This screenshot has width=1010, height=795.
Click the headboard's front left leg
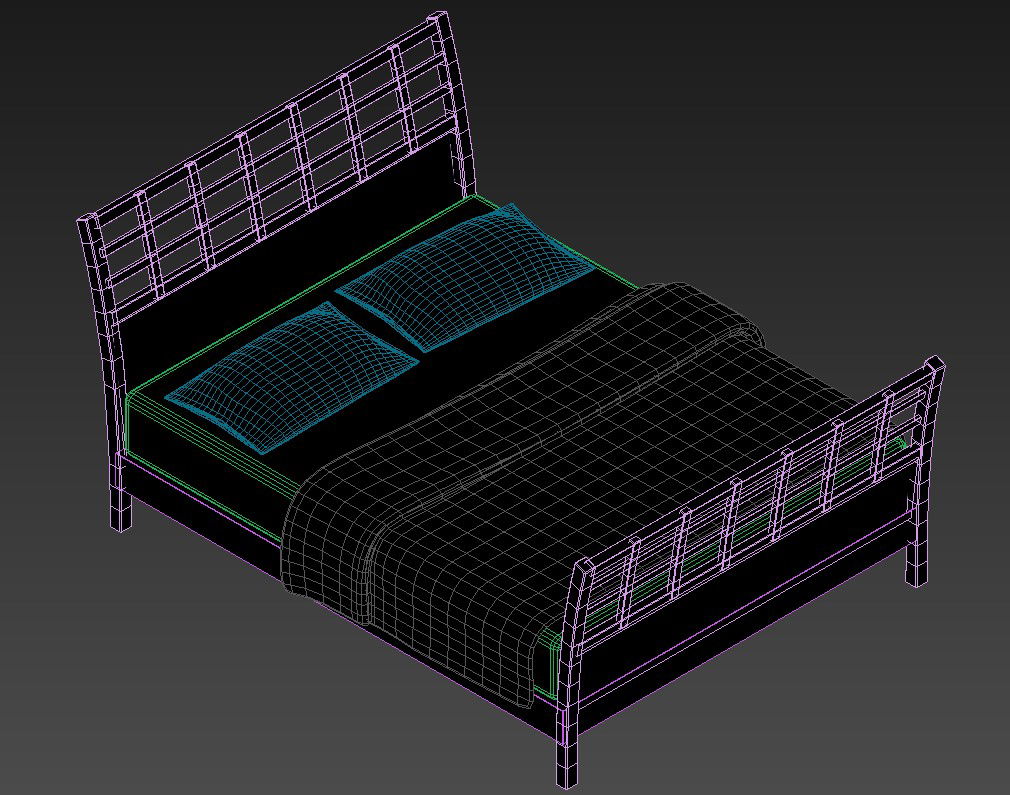click(x=120, y=500)
